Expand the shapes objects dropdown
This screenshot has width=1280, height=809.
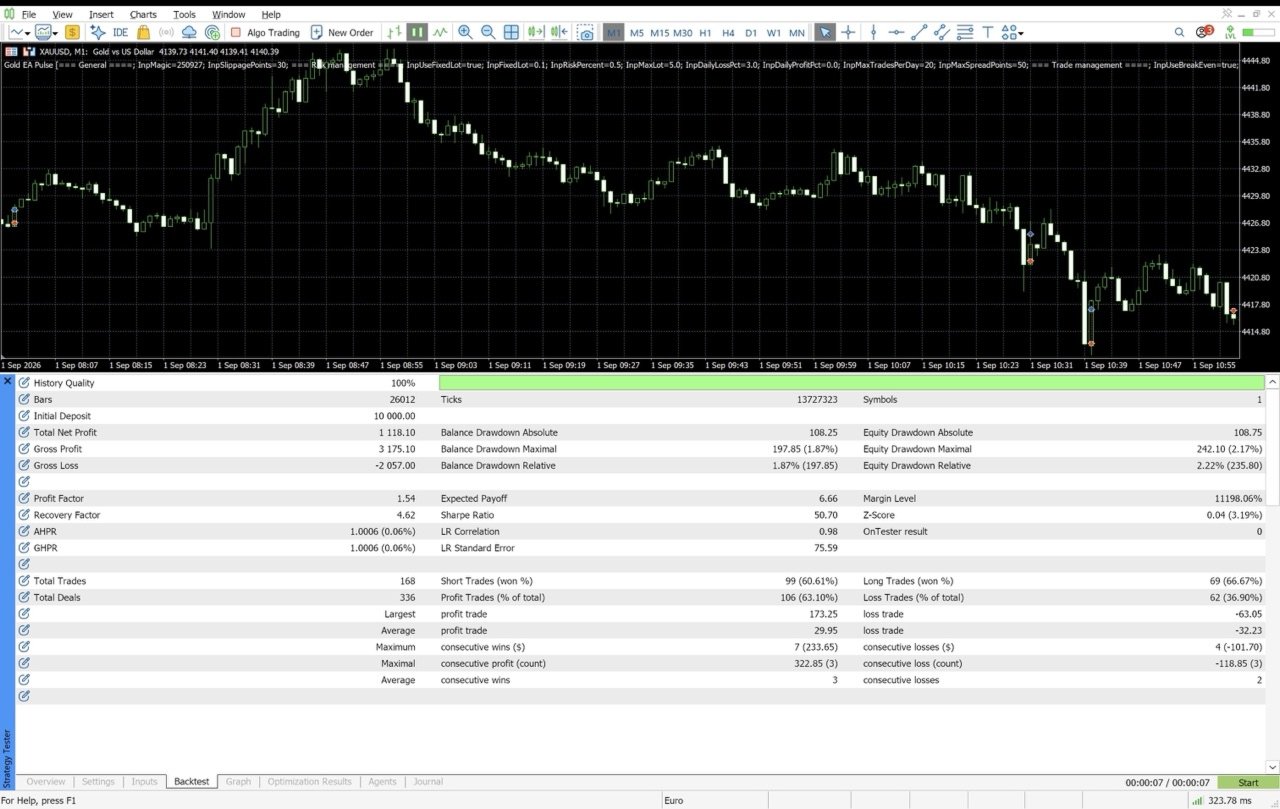click(x=1020, y=33)
